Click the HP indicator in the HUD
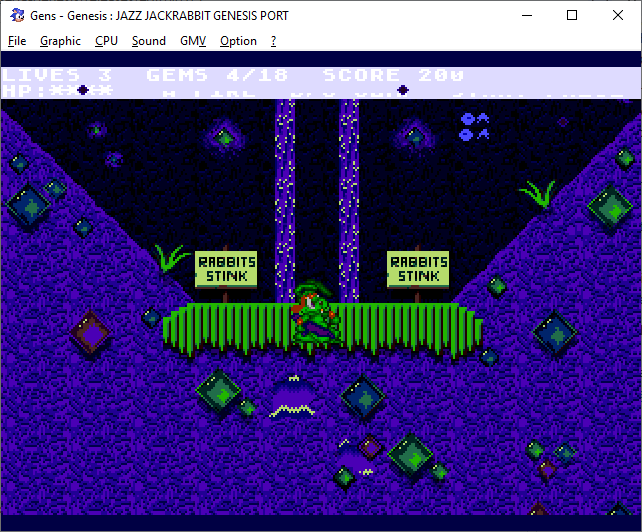The height and width of the screenshot is (532, 642). click(x=57, y=91)
